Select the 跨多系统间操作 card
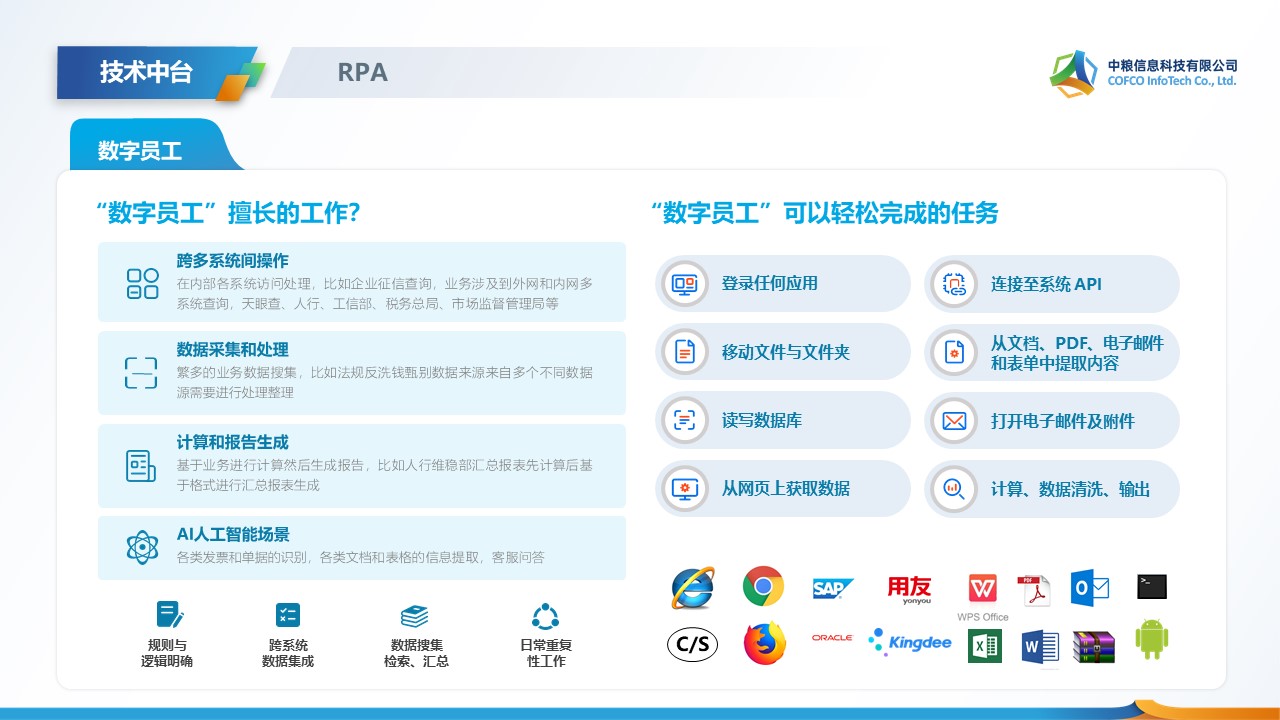 click(x=361, y=282)
